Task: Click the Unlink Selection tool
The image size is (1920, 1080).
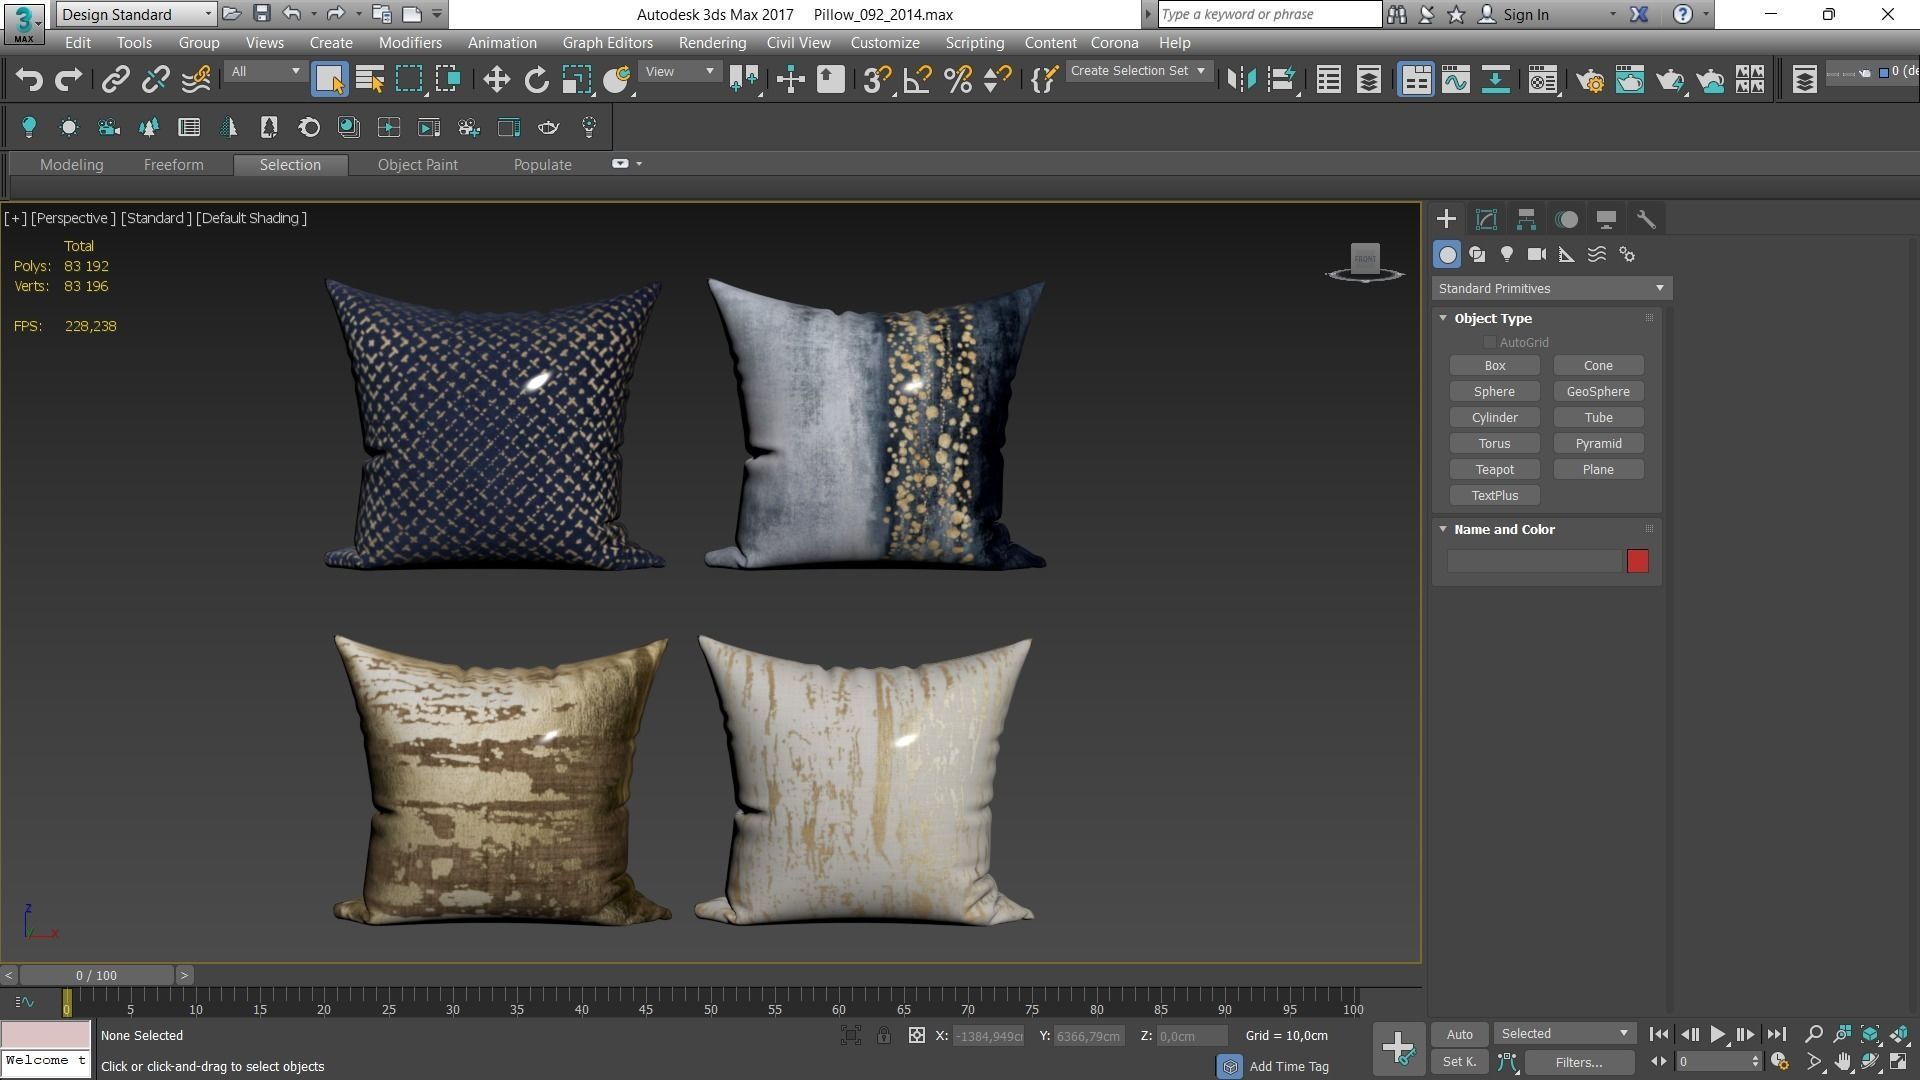Action: click(x=155, y=80)
